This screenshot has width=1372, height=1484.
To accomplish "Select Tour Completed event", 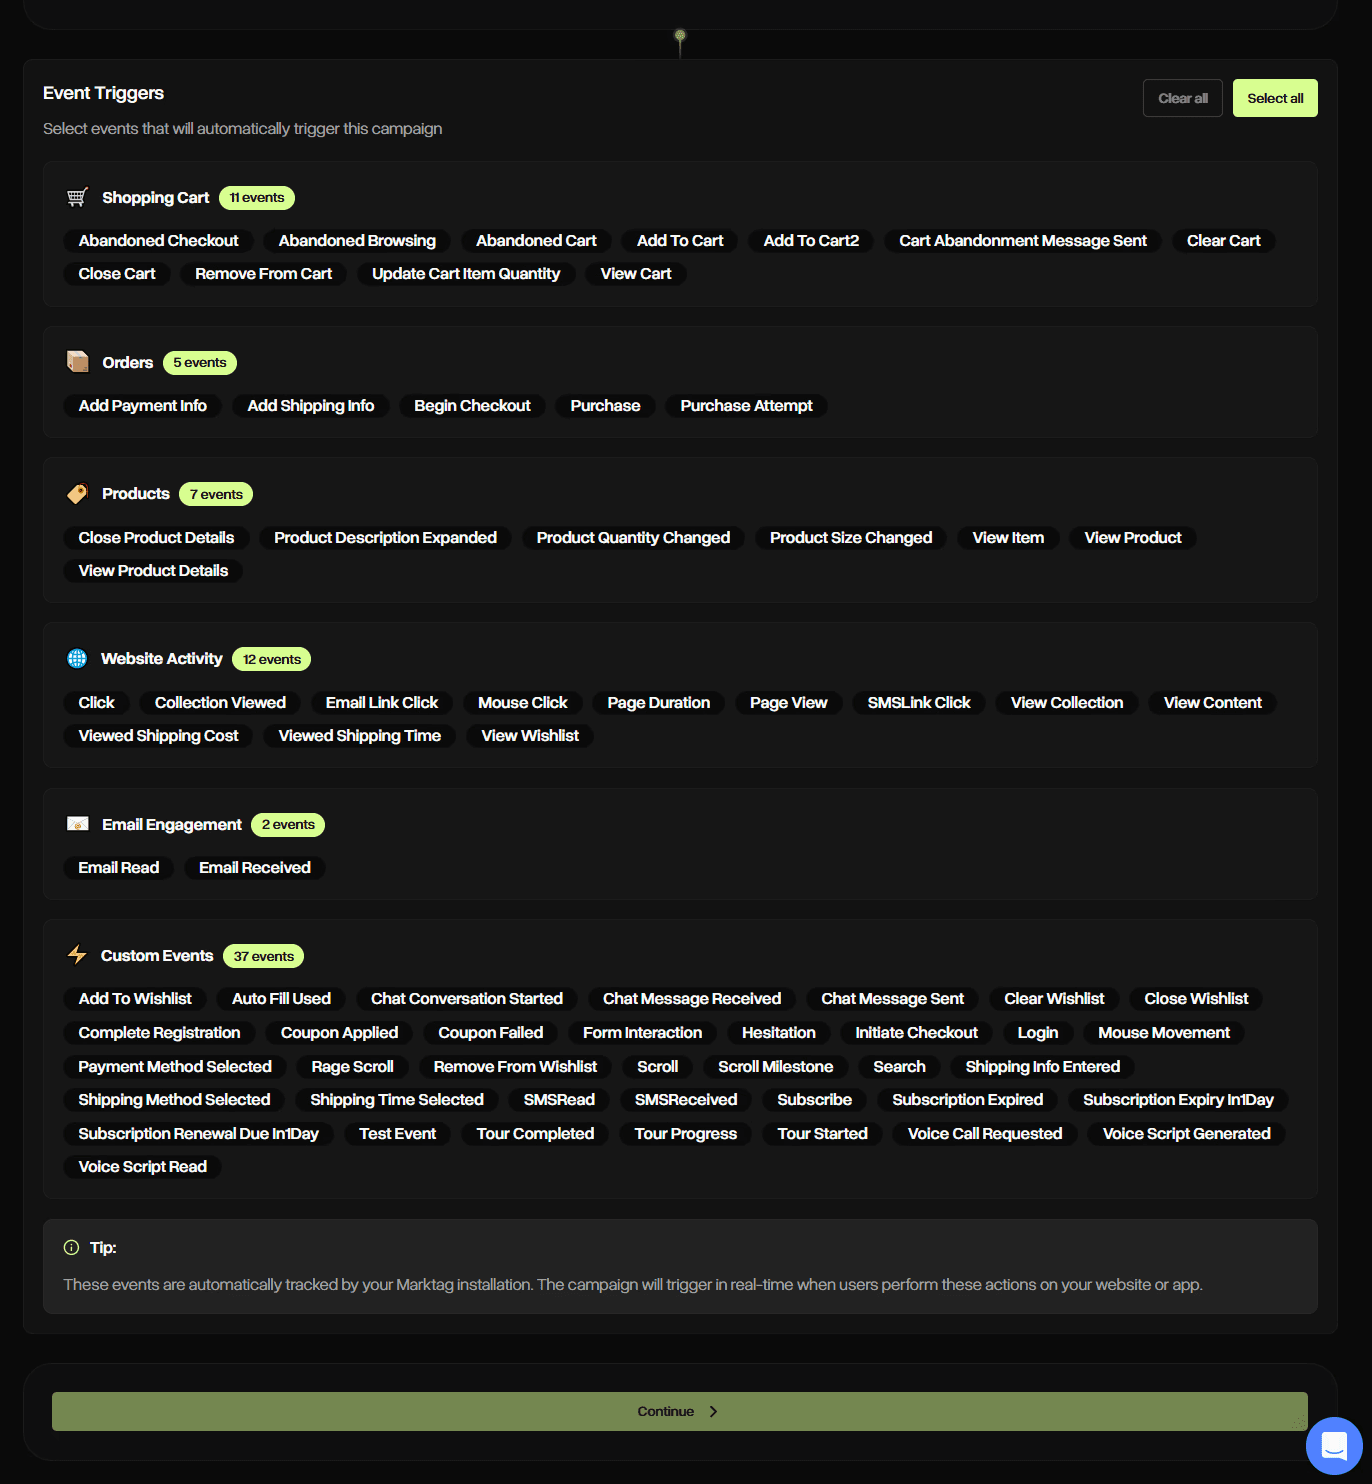I will 535,1134.
